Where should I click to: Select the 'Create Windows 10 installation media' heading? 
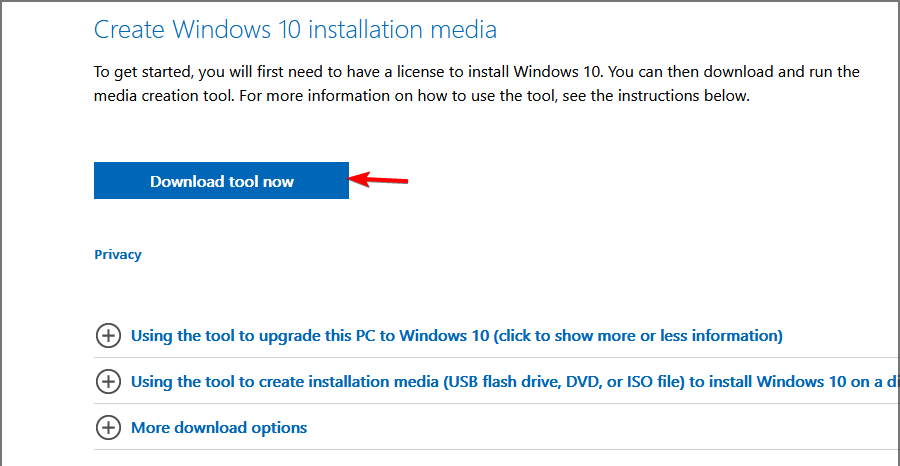click(x=295, y=29)
